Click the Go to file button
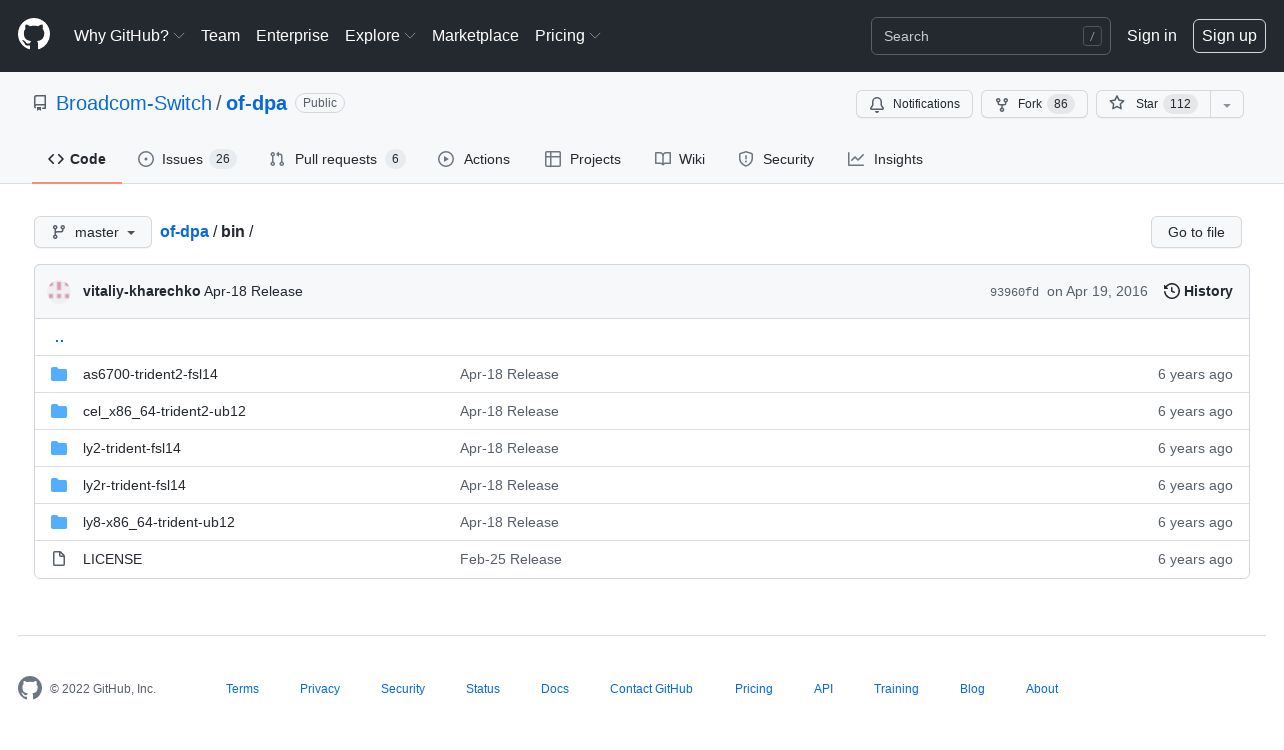1284x750 pixels. coord(1196,232)
